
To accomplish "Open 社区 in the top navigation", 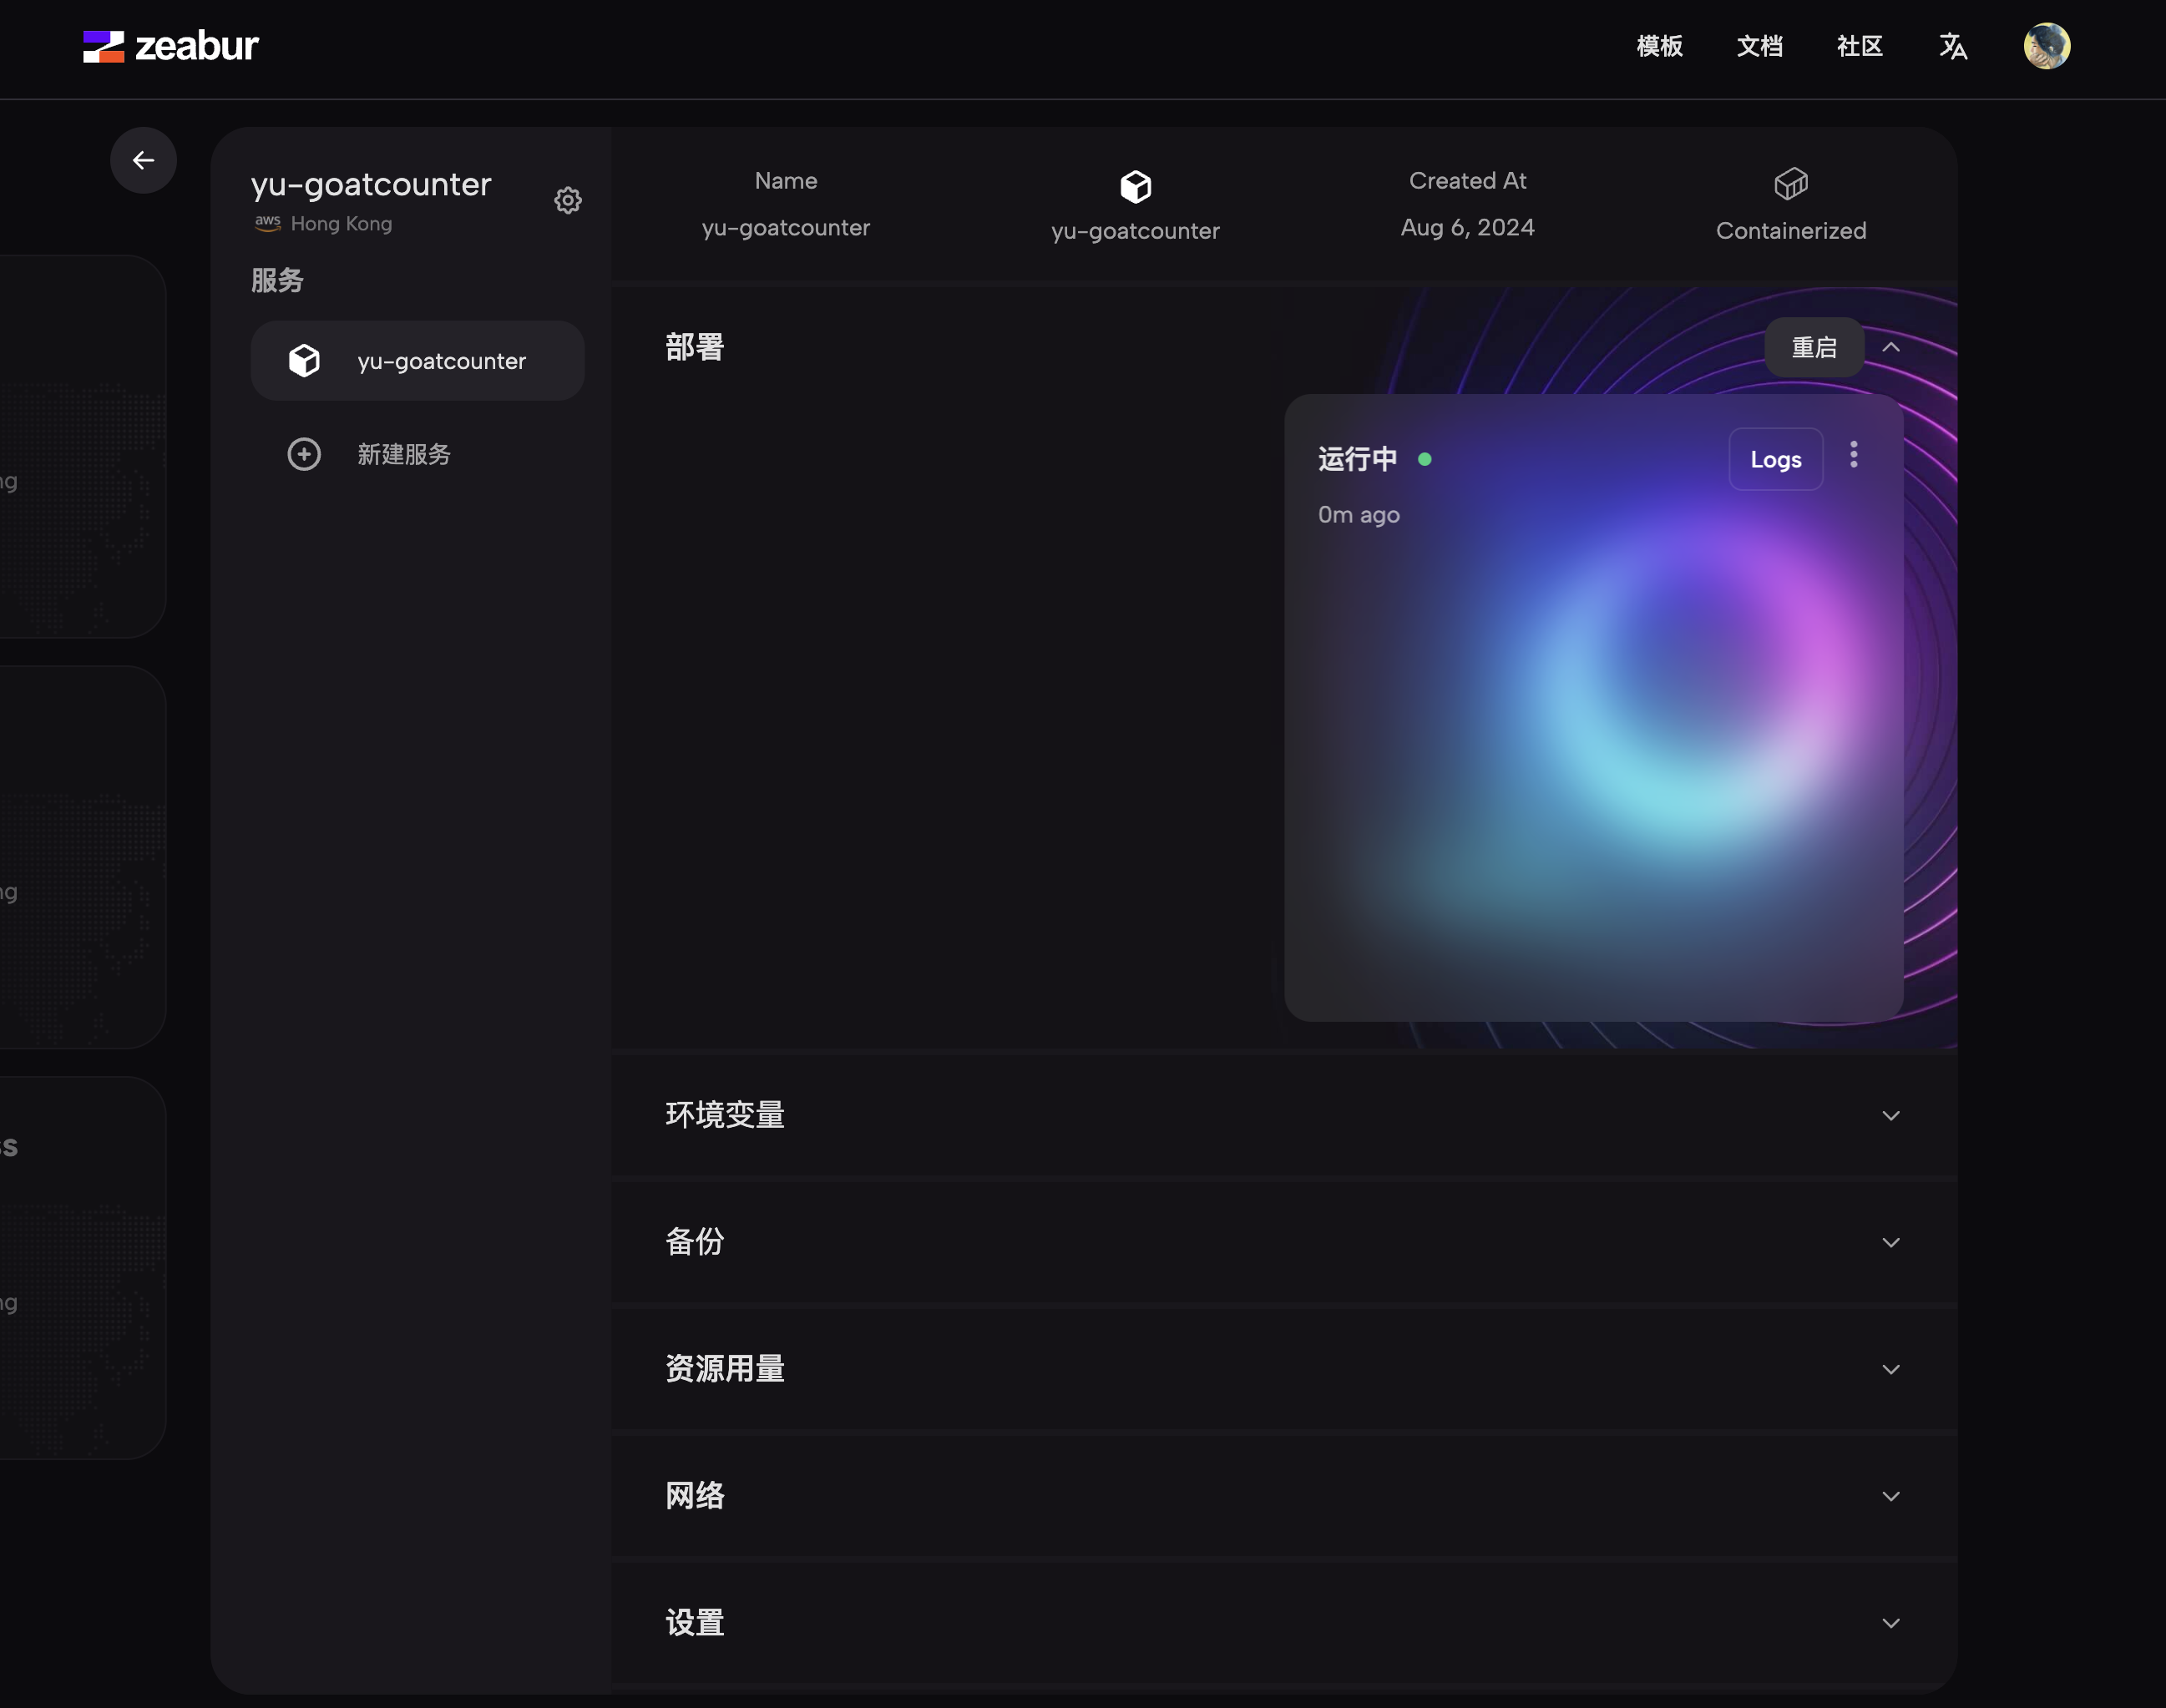I will 1860,46.
